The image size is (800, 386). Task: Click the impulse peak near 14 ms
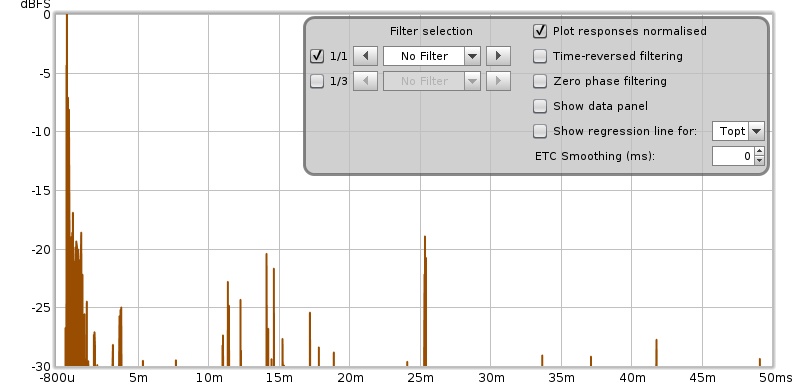(266, 310)
